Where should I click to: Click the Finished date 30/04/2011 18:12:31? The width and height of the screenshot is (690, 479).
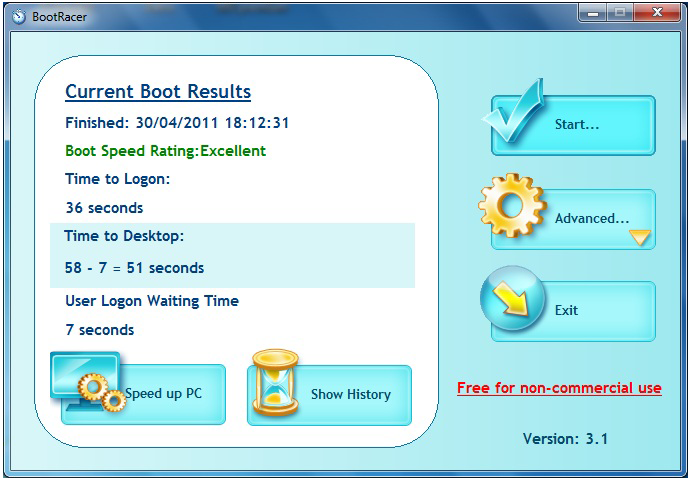[177, 123]
